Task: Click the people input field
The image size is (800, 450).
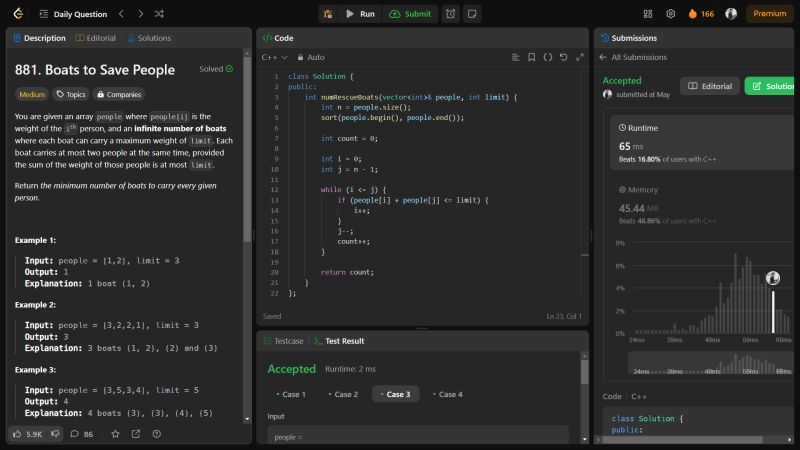Action: 418,435
